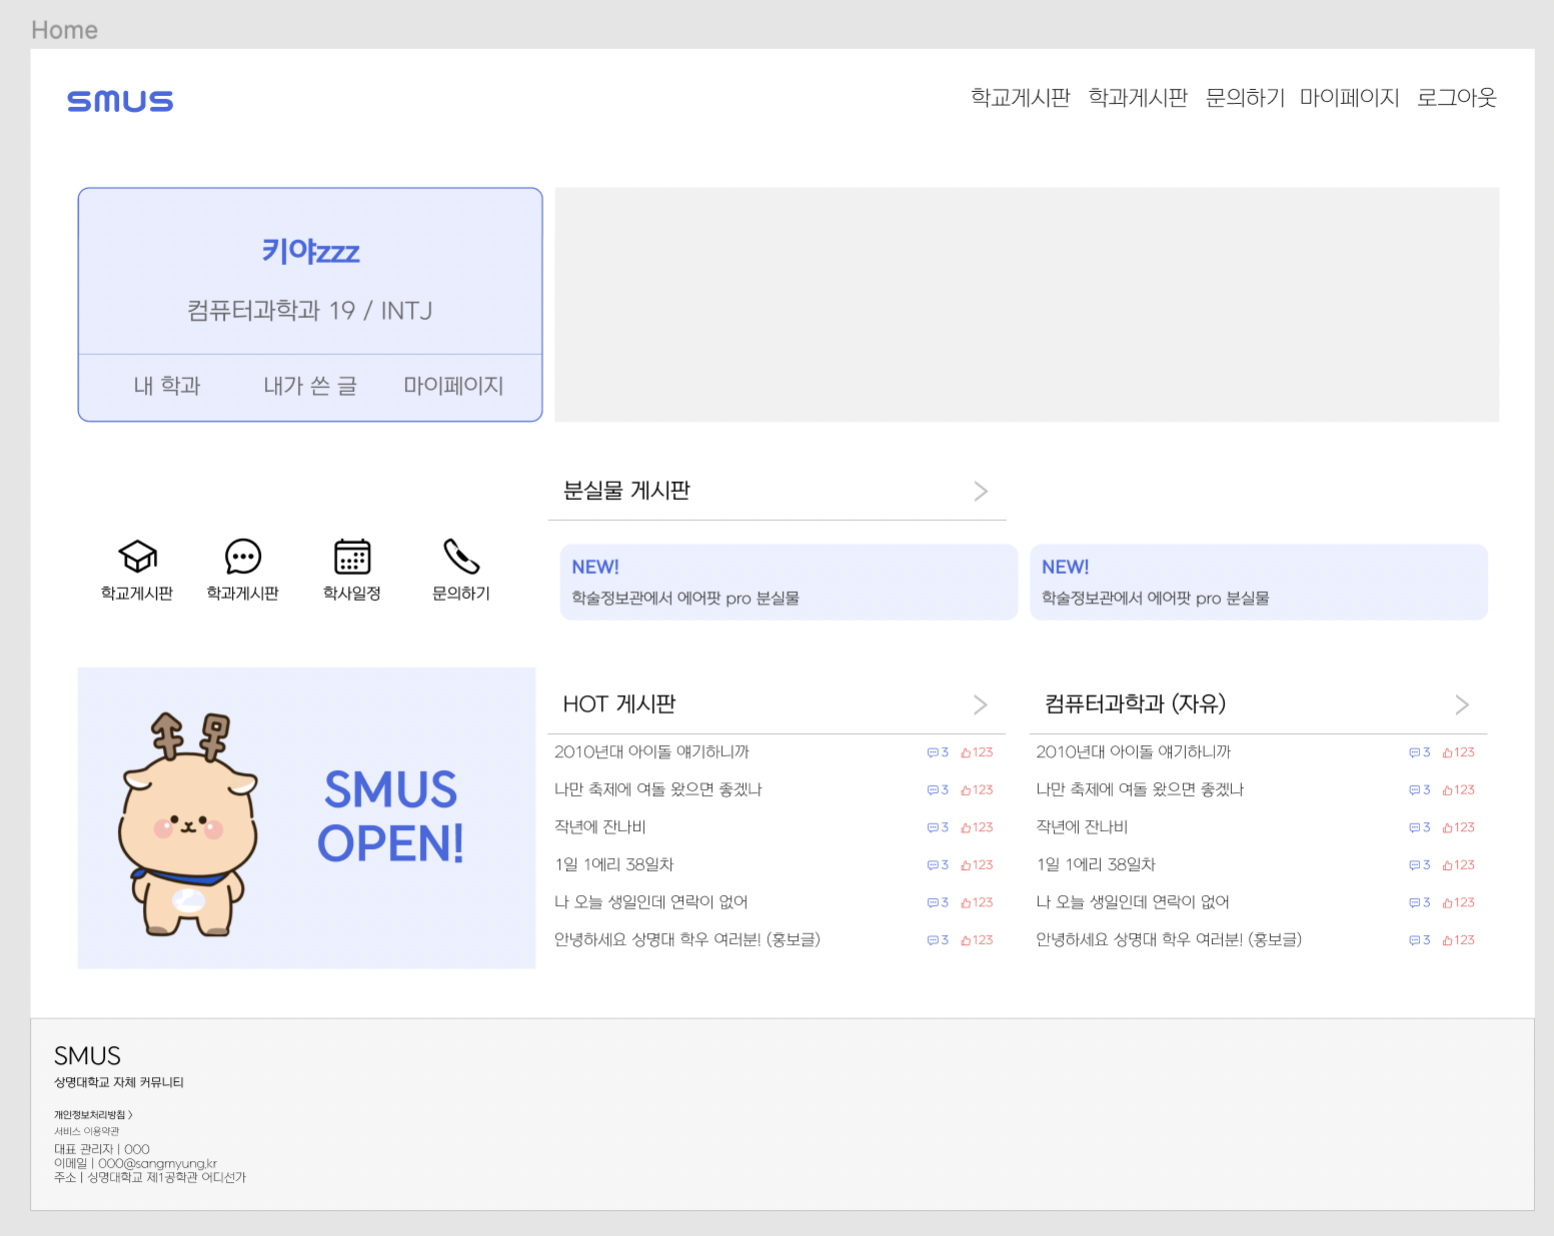Click the SMUS logo at top left

click(119, 100)
